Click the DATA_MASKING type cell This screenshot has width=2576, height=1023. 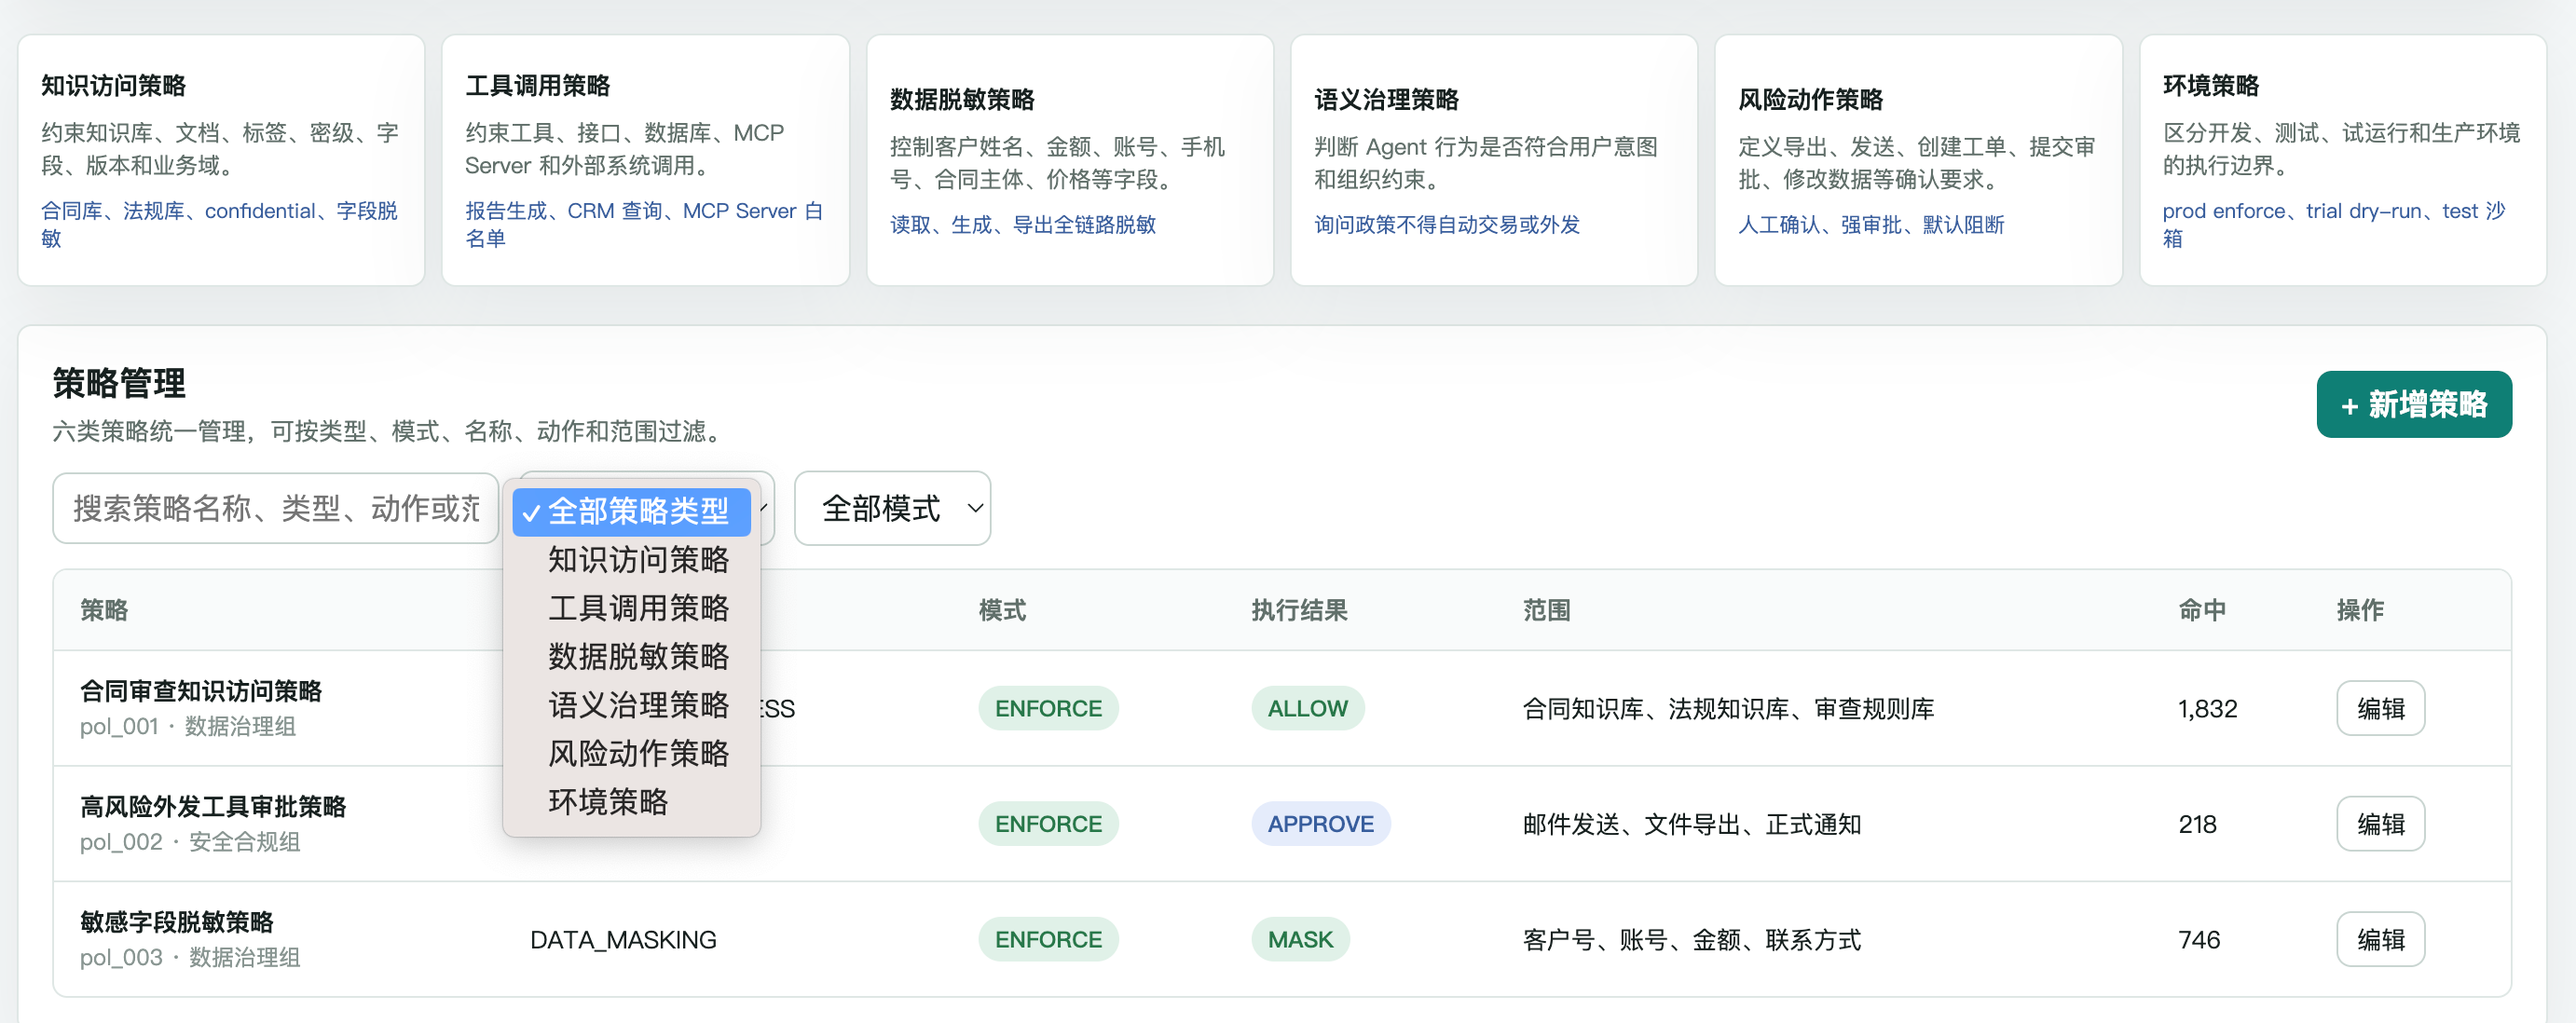coord(623,940)
